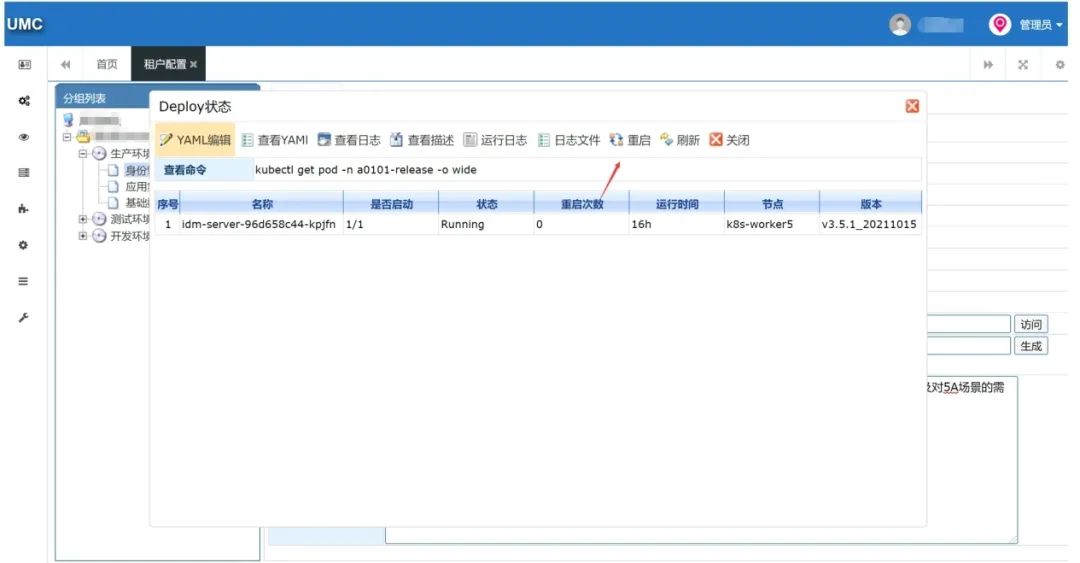The width and height of the screenshot is (1080, 563).
Task: Click the 节点 column header
Action: tap(771, 204)
